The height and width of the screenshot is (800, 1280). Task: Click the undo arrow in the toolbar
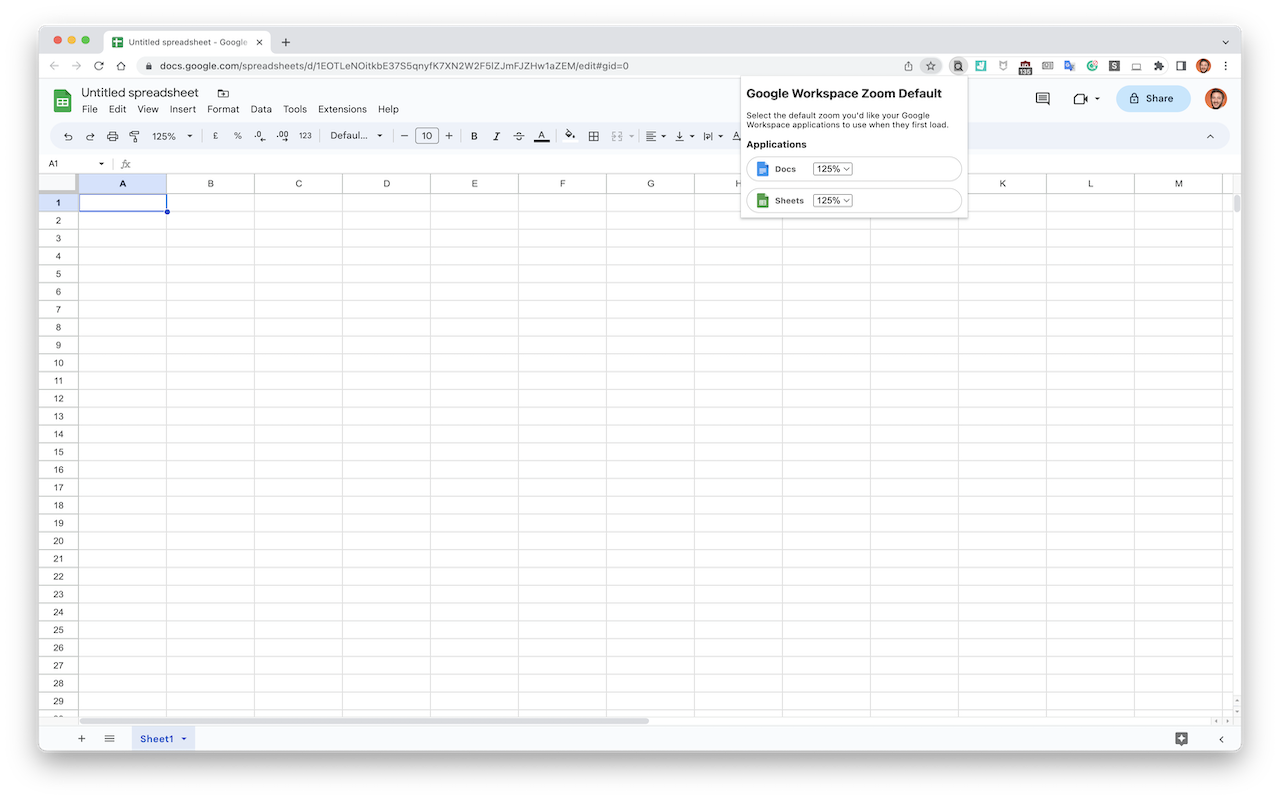[68, 136]
